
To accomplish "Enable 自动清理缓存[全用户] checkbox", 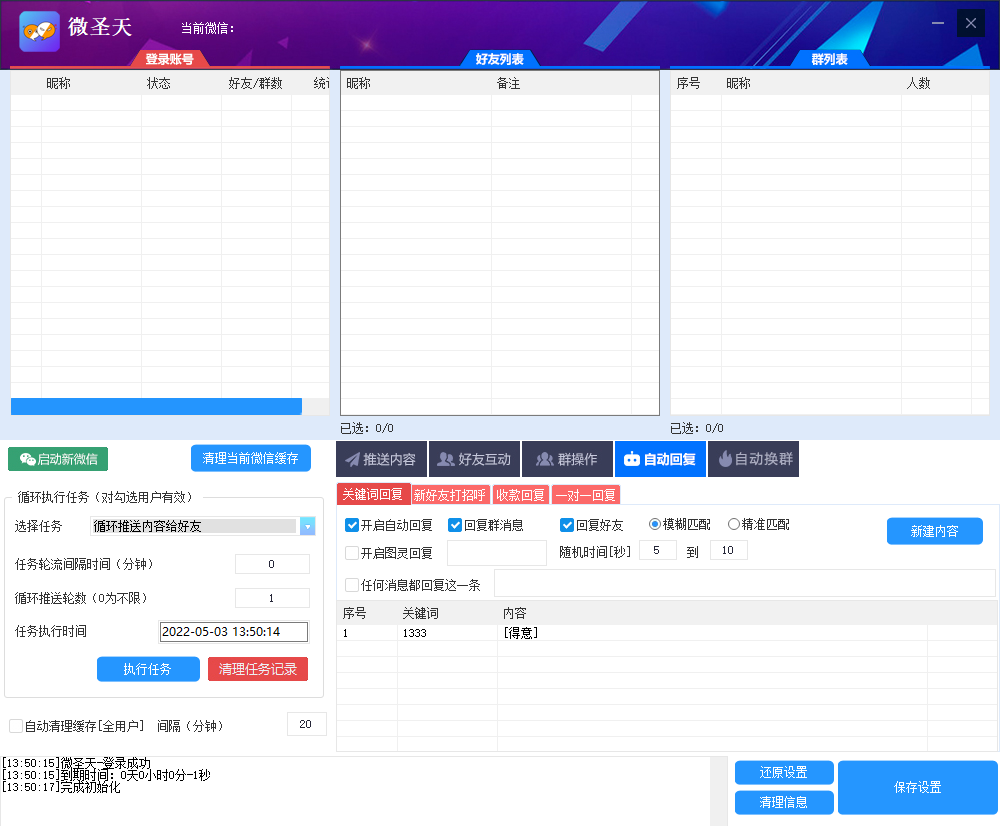I will (16, 726).
